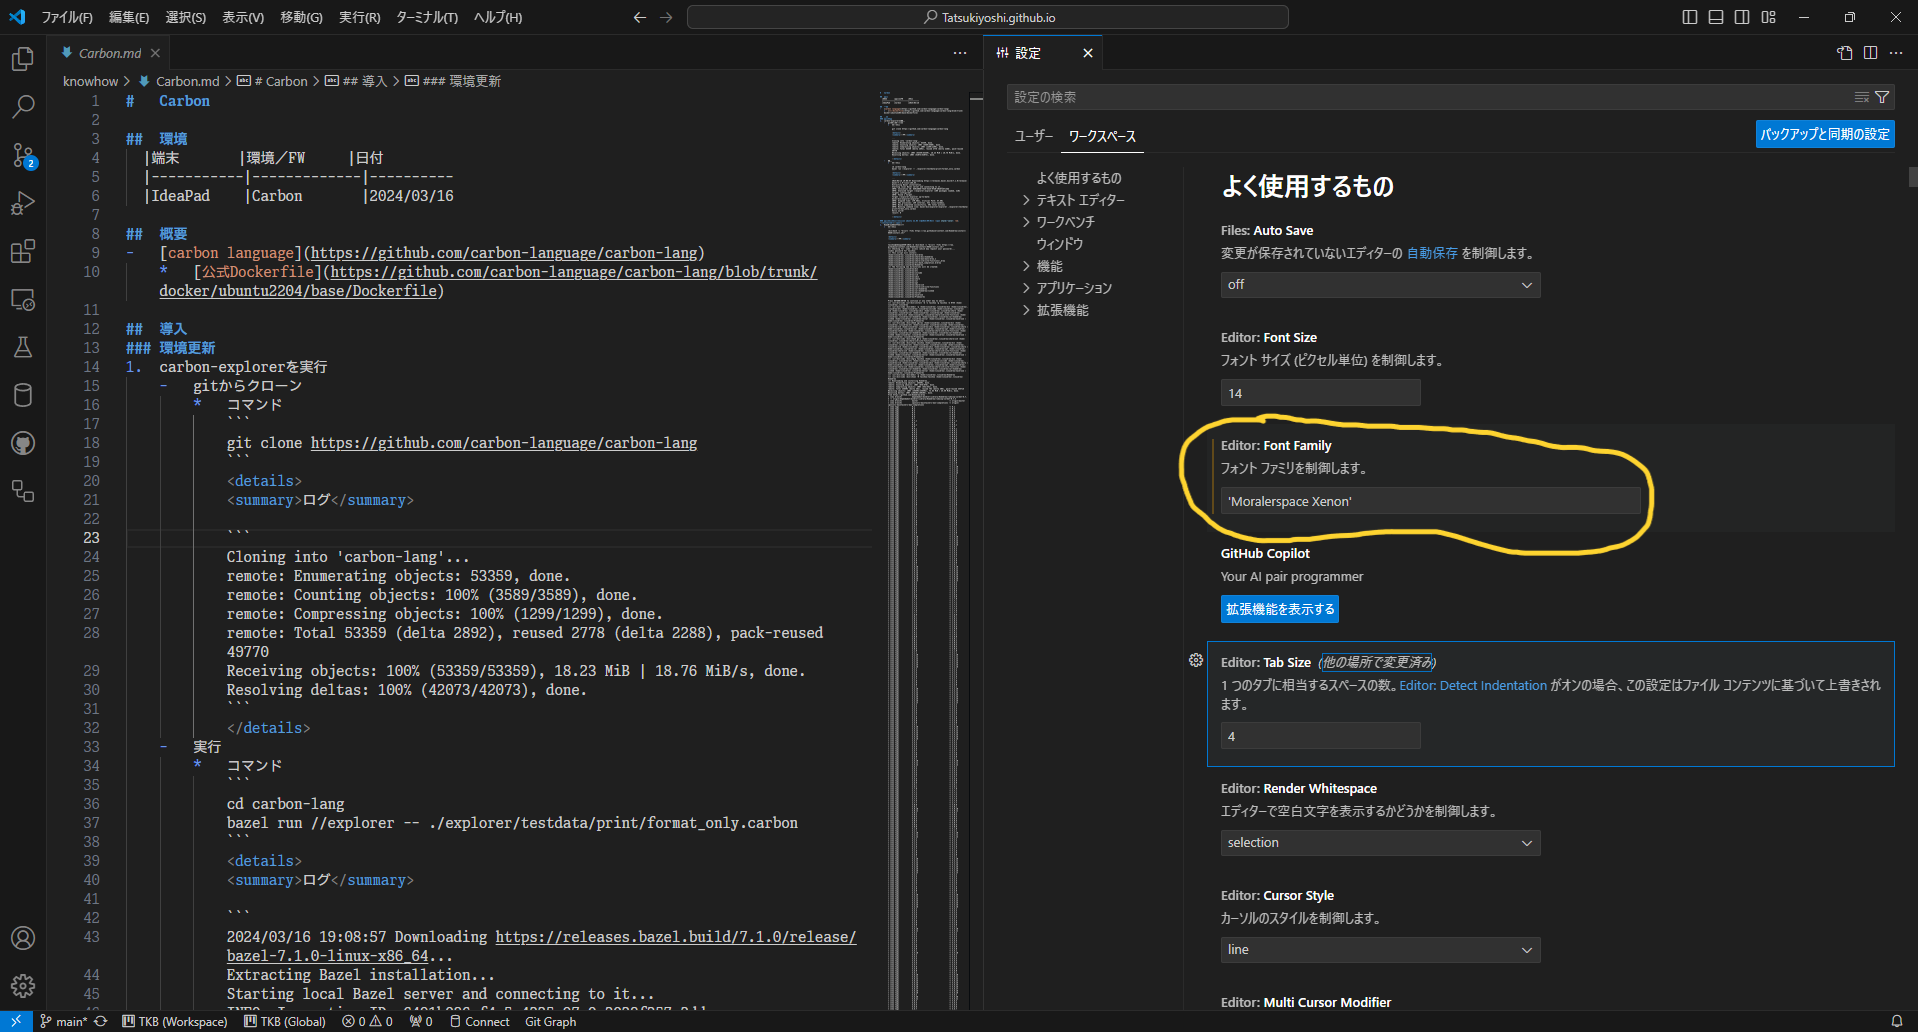1918x1032 pixels.
Task: Open the 編集(E) menu
Action: pos(129,17)
